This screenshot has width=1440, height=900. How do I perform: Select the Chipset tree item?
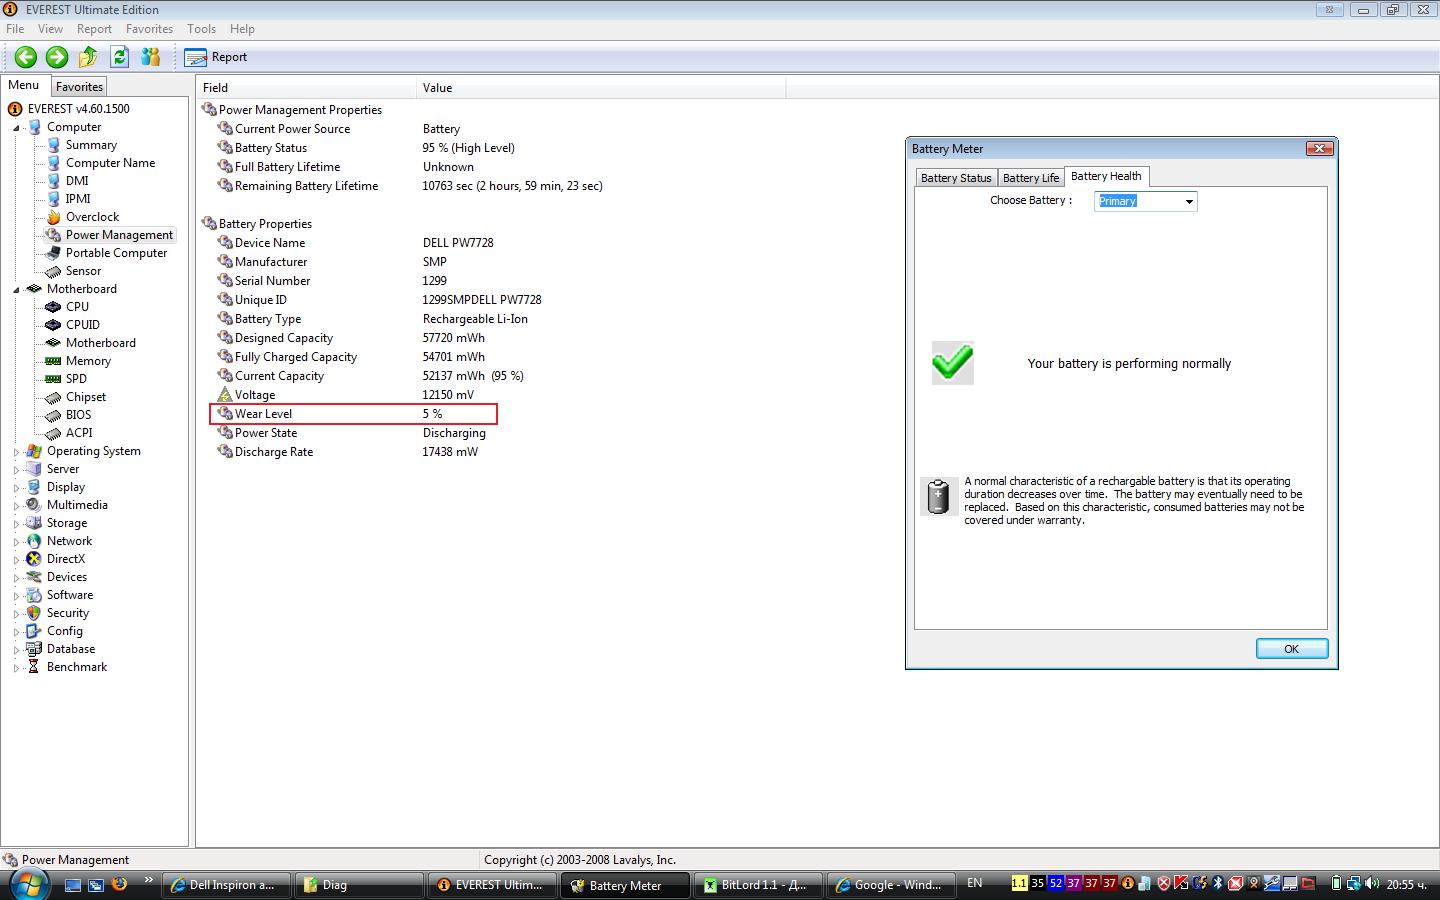[86, 397]
